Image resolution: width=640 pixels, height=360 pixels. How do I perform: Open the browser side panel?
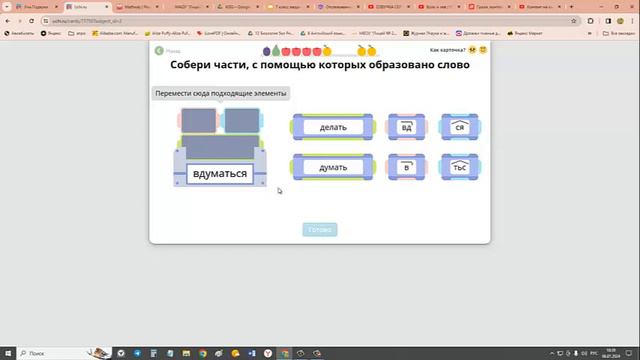[608, 21]
